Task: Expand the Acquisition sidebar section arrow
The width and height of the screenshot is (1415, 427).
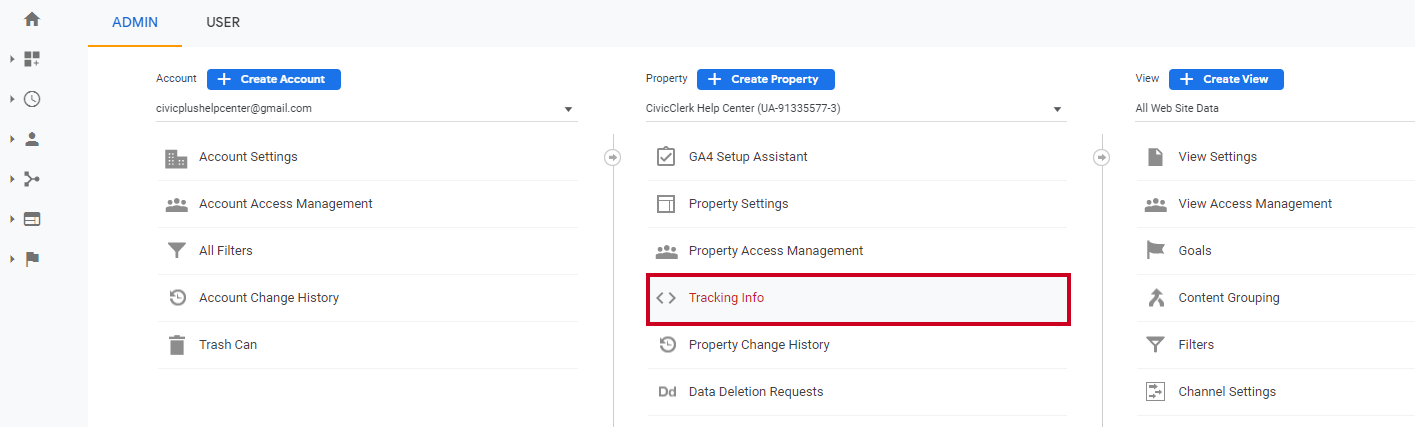Action: pos(12,179)
